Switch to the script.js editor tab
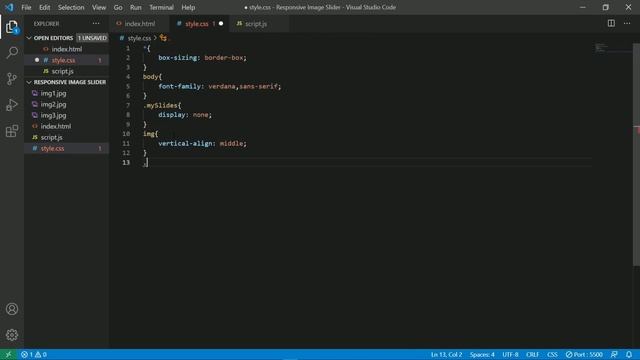 [259, 24]
